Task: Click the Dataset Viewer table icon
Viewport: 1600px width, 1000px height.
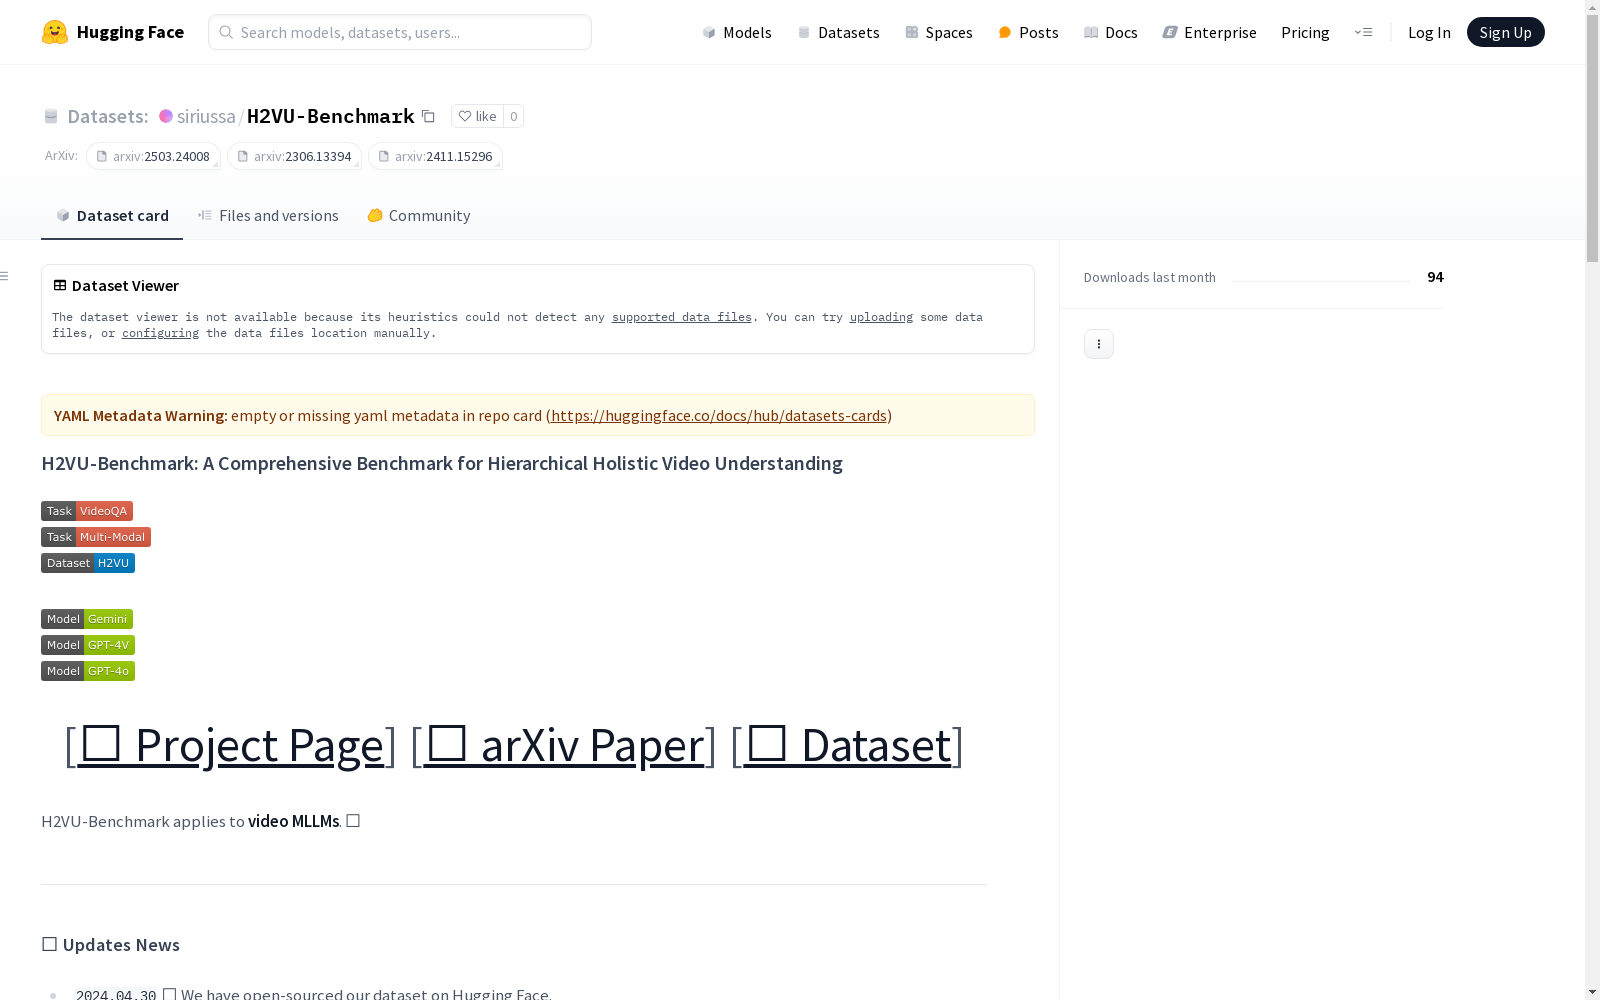Action: coord(60,285)
